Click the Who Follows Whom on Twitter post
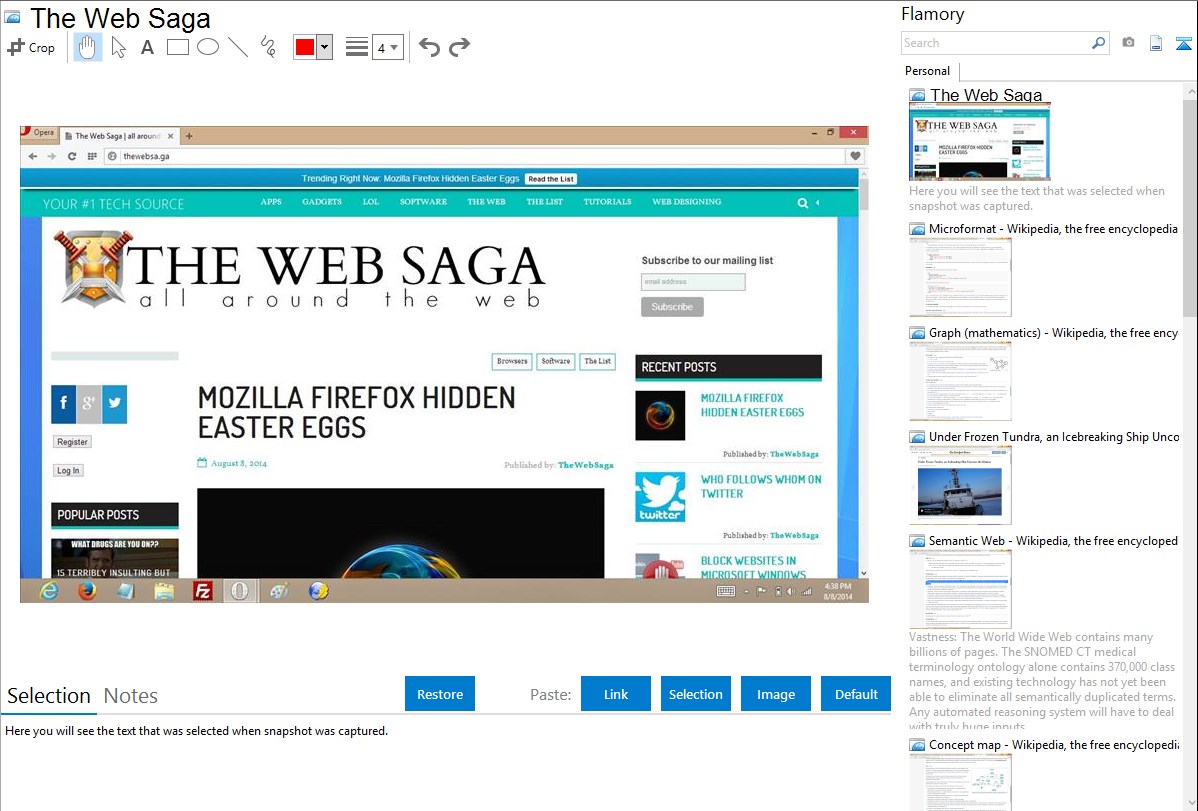 761,487
